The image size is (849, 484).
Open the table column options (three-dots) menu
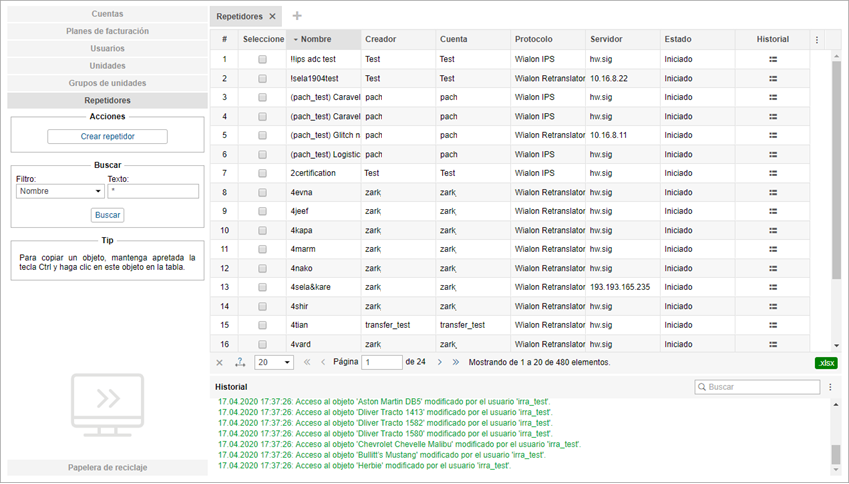point(817,40)
